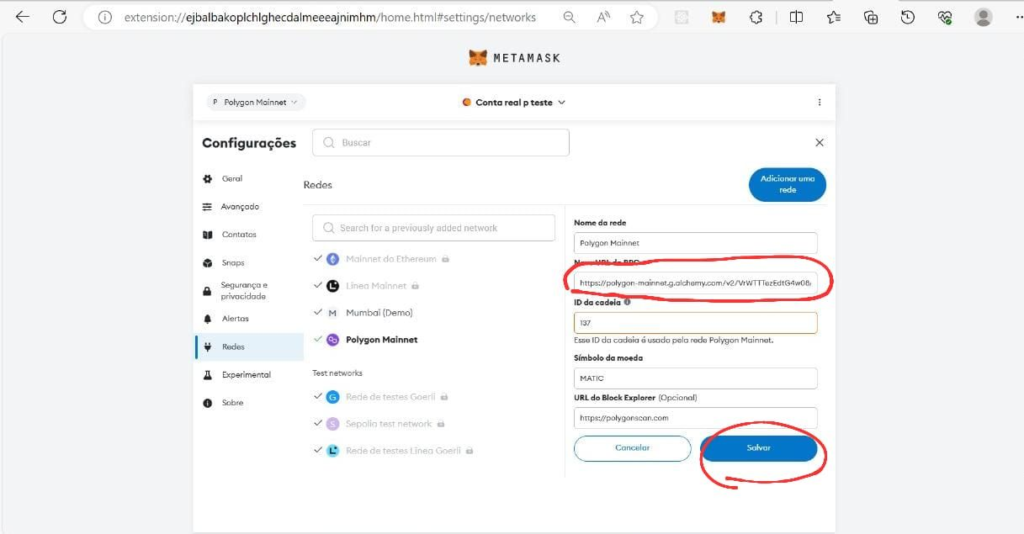Screen dimensions: 1024x534
Task: Click the RPC URL field with alchemy address
Action: (696, 283)
